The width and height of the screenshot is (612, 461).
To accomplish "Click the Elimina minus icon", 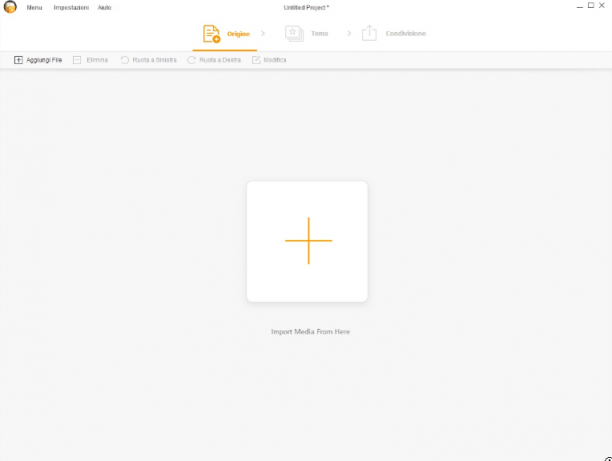I will pos(77,60).
